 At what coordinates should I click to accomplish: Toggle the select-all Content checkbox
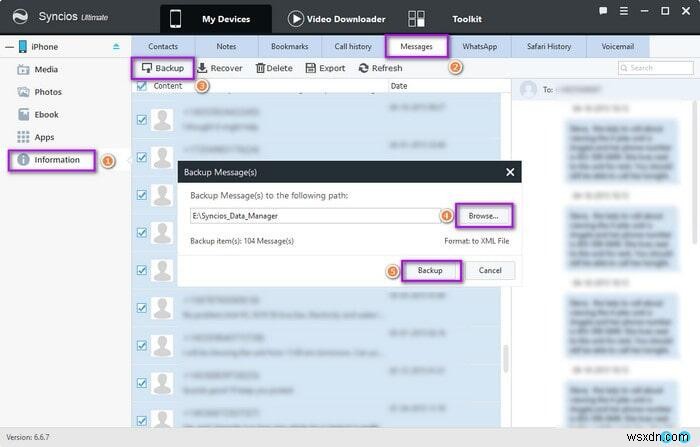142,86
